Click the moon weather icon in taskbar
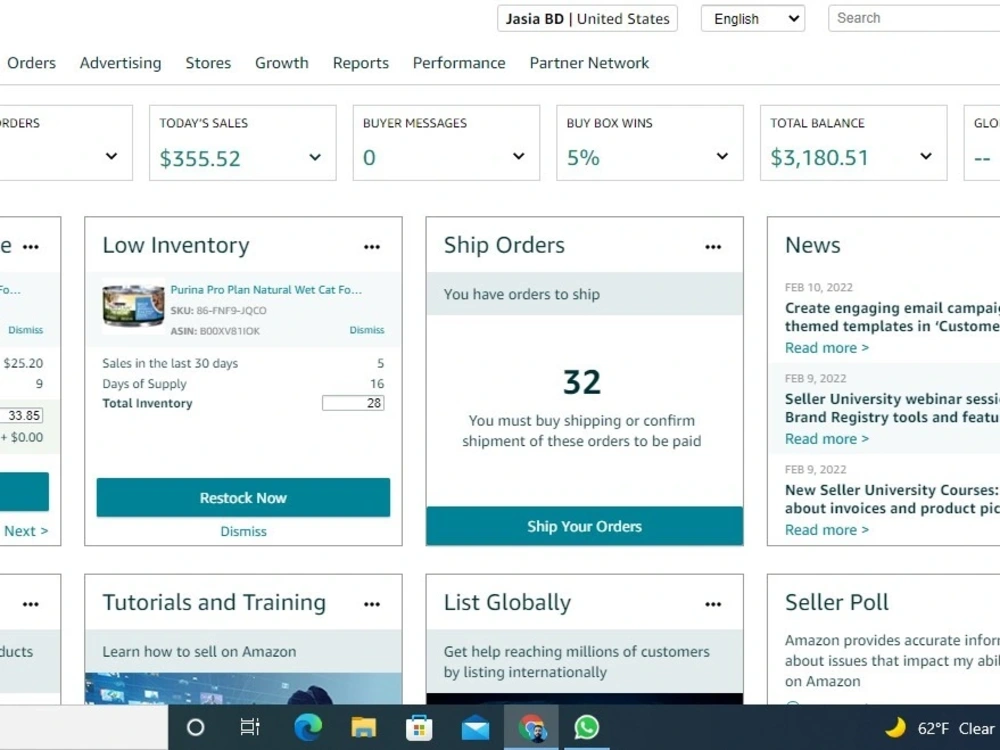The width and height of the screenshot is (1000, 750). pos(896,727)
